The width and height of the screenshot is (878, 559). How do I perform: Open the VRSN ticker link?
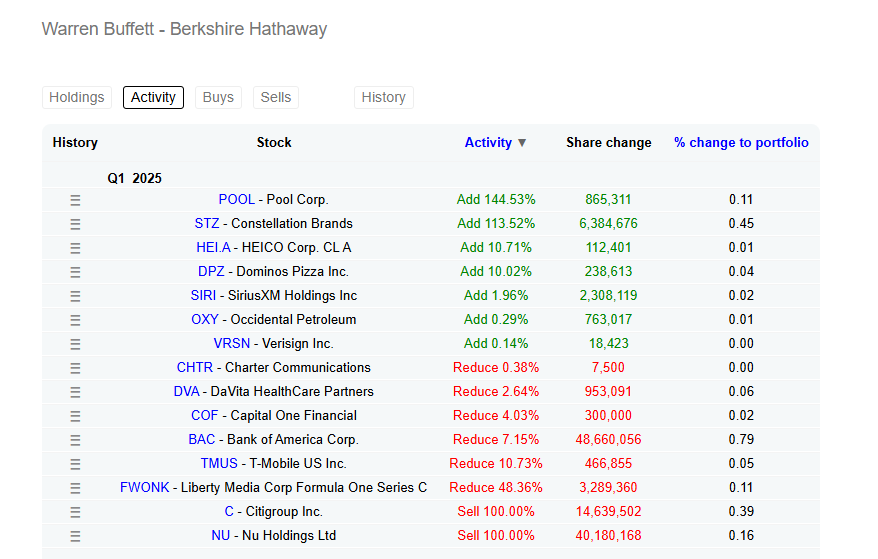coord(232,344)
